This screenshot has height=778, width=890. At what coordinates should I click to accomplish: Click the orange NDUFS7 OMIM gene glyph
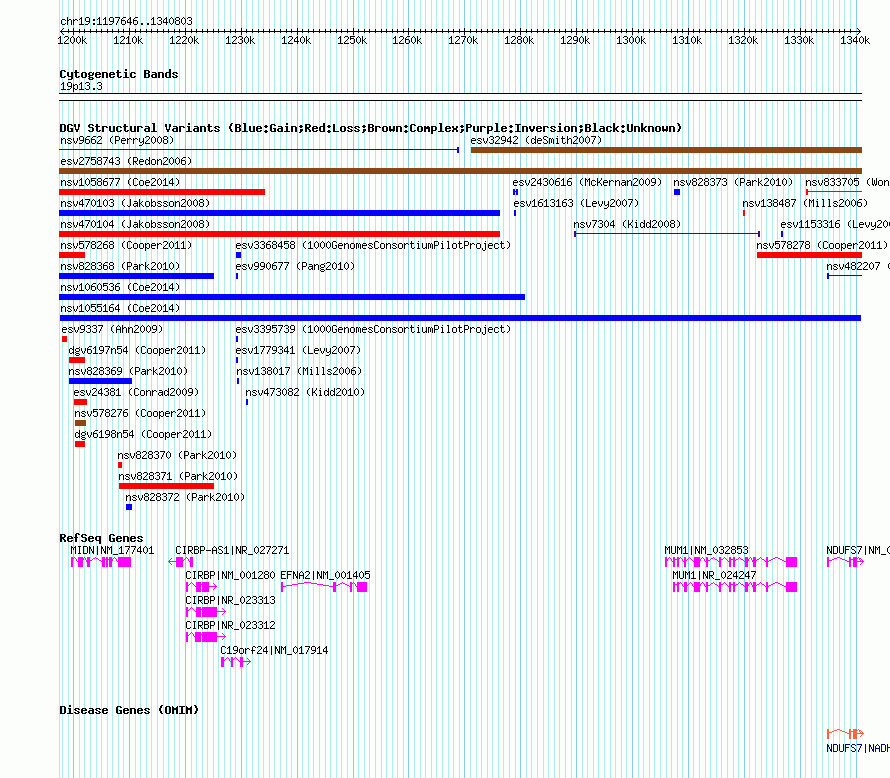click(845, 734)
